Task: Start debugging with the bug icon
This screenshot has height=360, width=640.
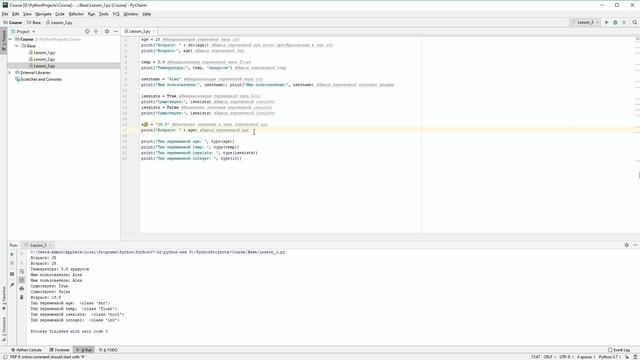Action: point(615,22)
